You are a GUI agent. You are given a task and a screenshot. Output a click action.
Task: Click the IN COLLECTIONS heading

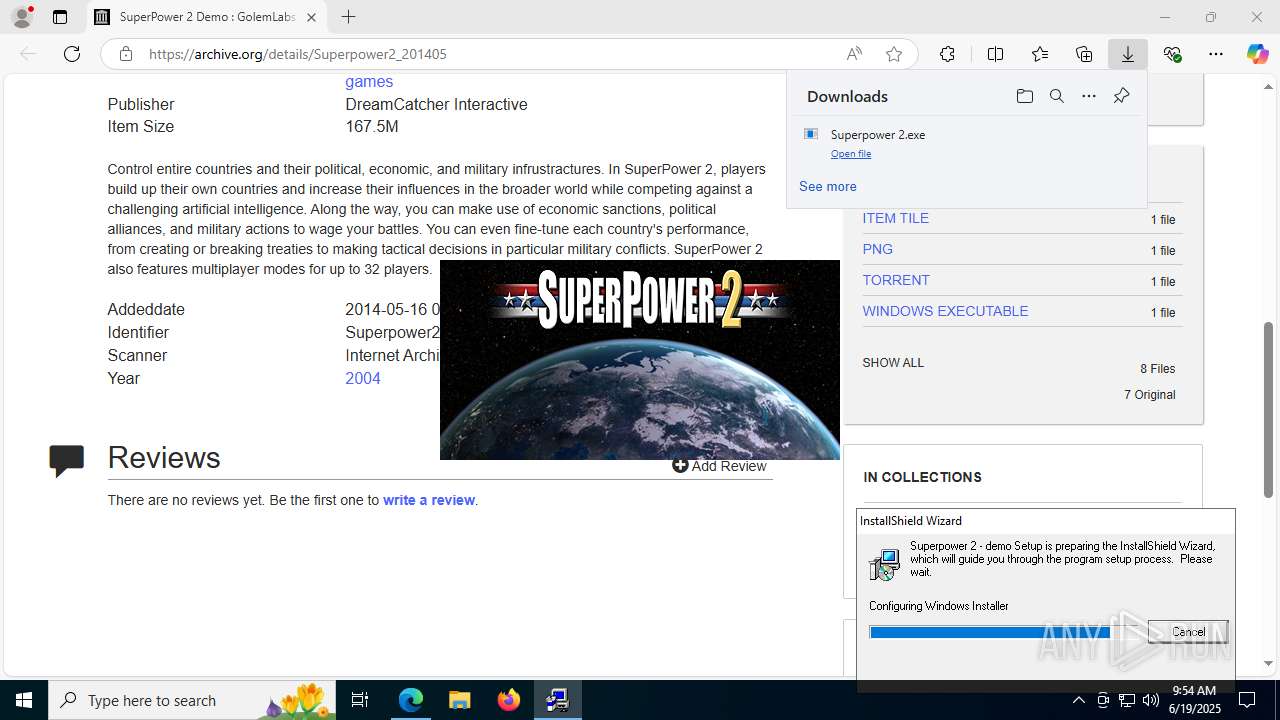[922, 477]
